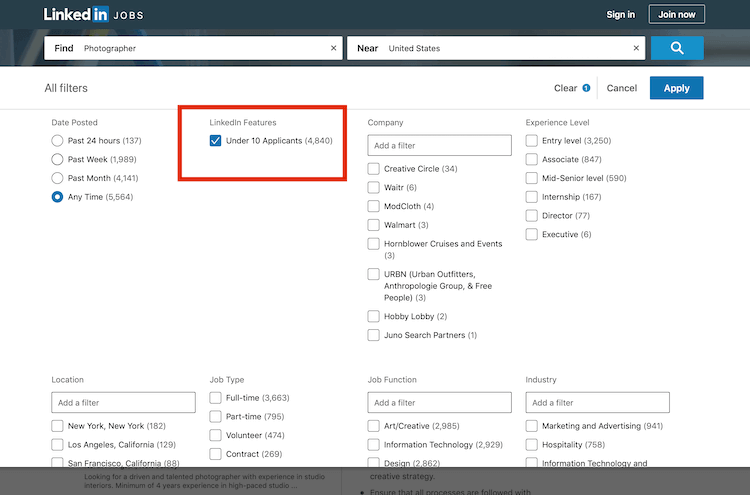This screenshot has width=750, height=495.
Task: Check the Marketing and Advertising industry box
Action: click(x=532, y=426)
